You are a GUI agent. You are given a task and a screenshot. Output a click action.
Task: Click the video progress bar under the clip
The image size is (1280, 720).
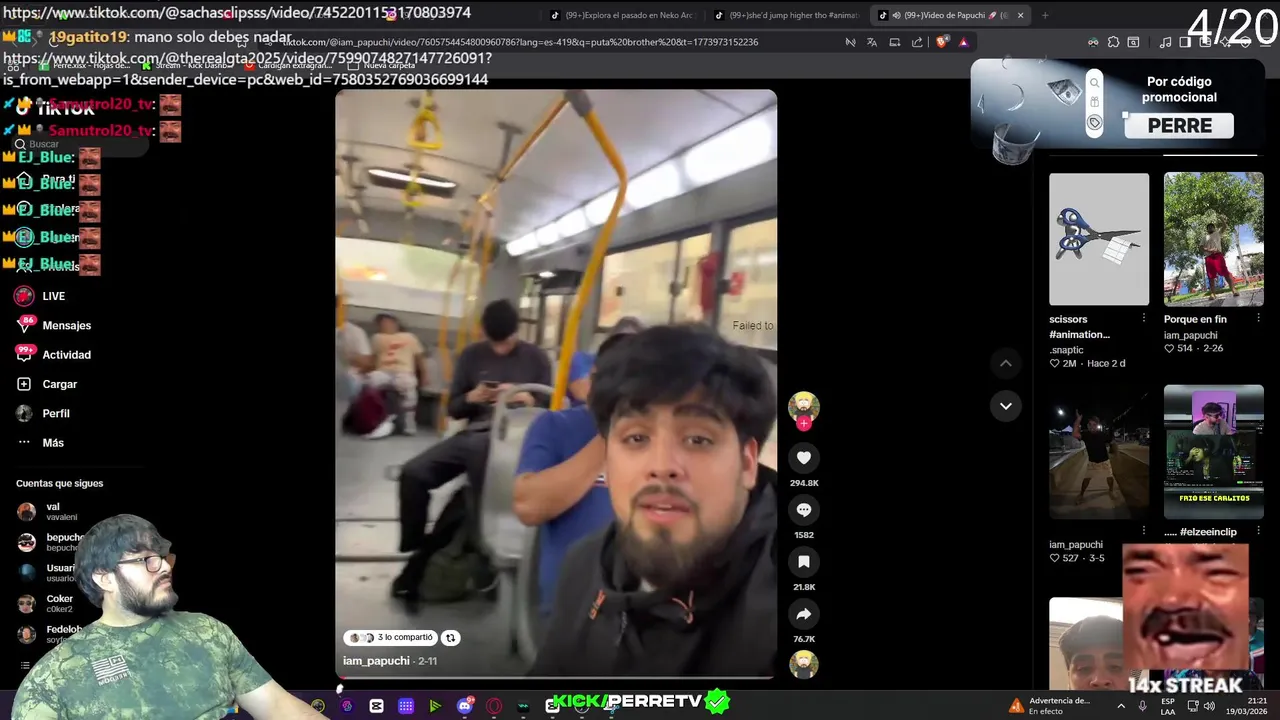556,679
